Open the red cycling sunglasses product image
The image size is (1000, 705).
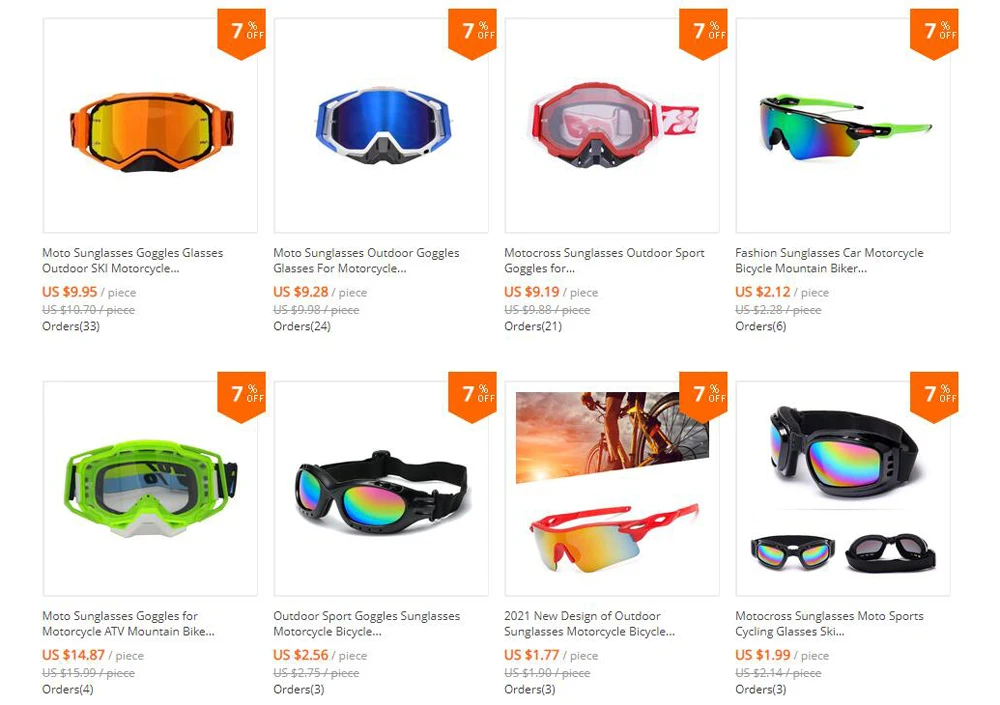coord(612,489)
